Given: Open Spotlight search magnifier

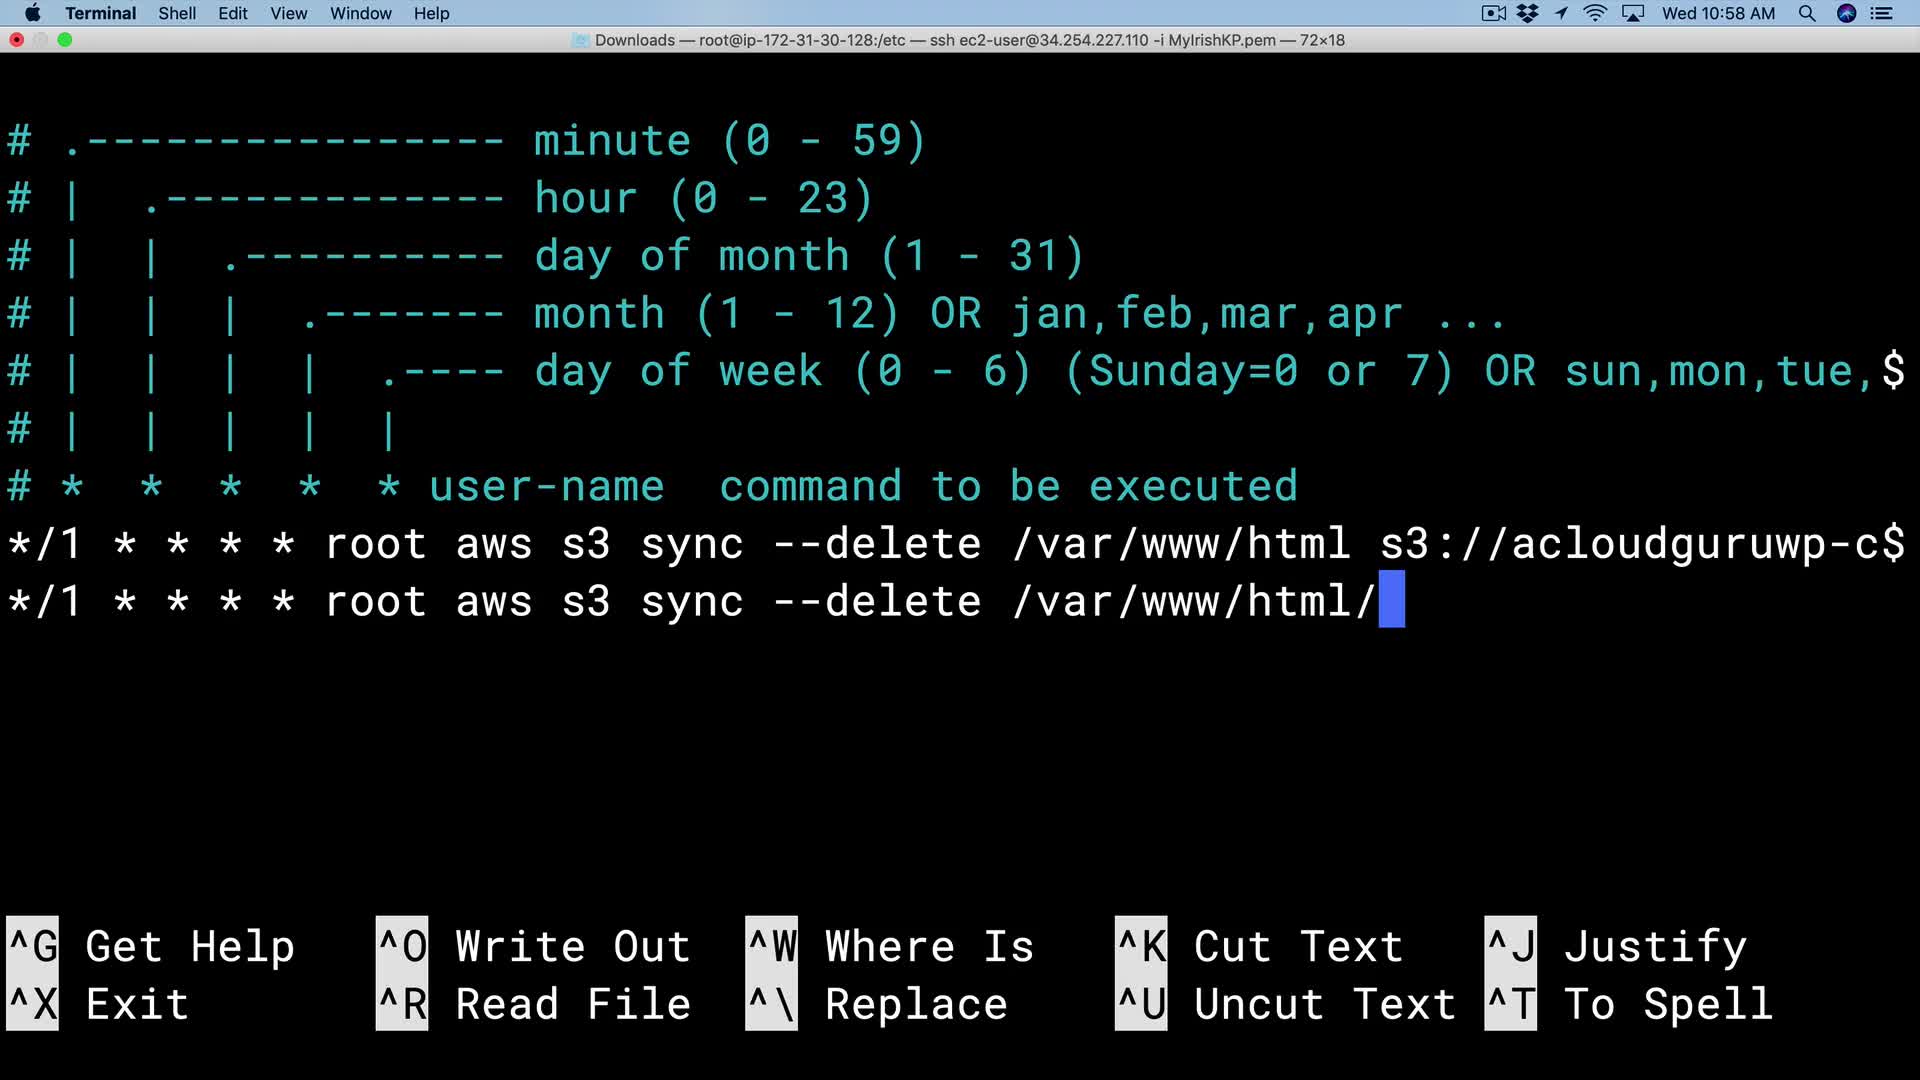Looking at the screenshot, I should click(x=1806, y=13).
